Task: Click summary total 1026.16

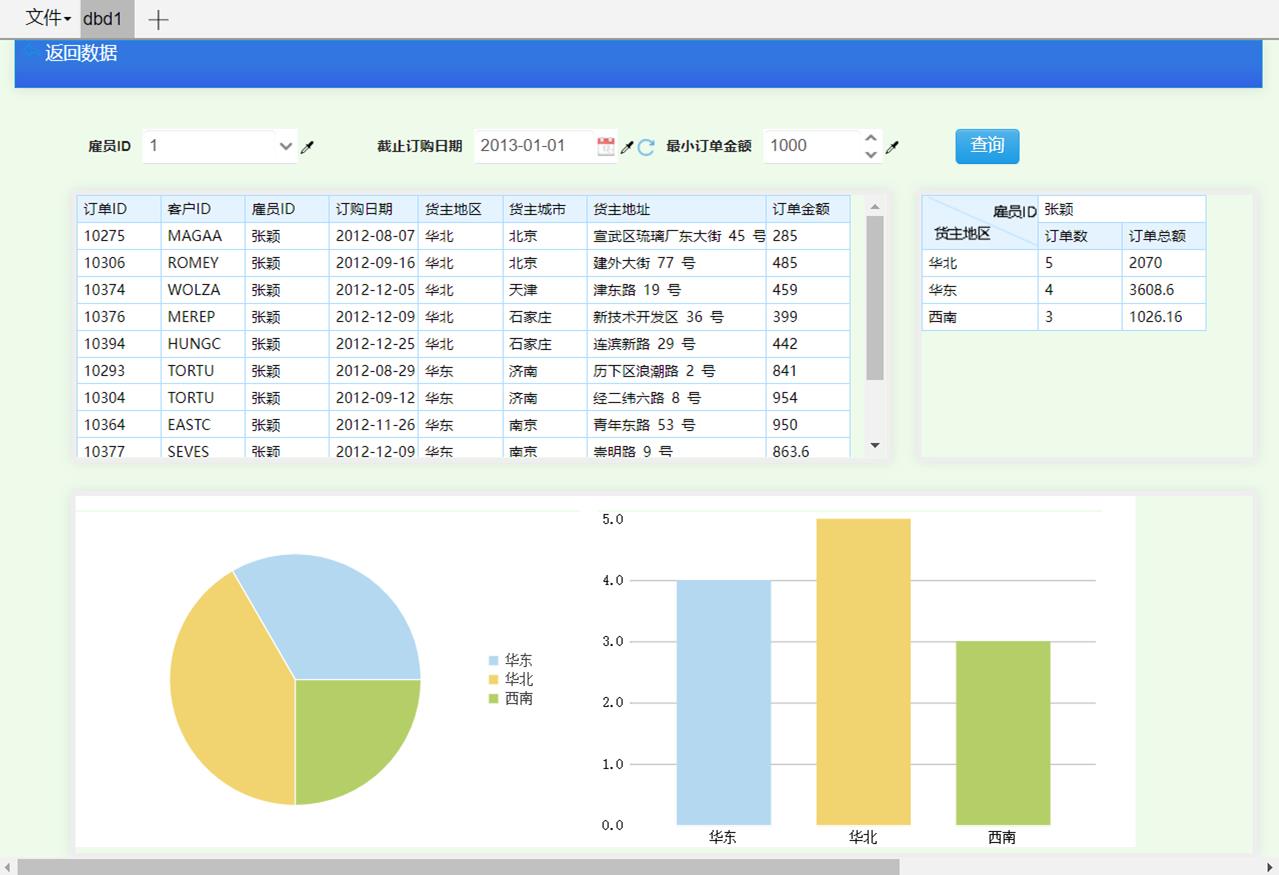Action: [1163, 317]
